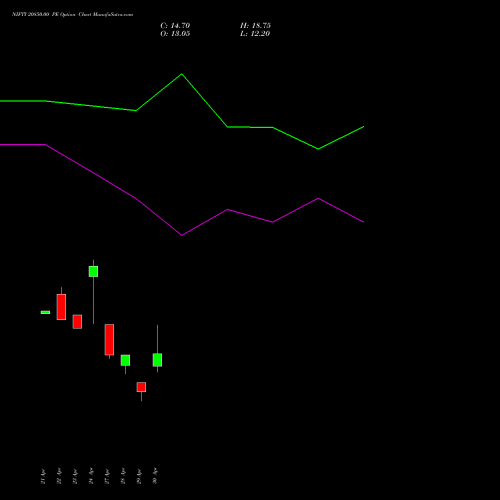Click the lowest trough of the purple line
Image resolution: width=500 pixels, height=500 pixels.
[182, 235]
